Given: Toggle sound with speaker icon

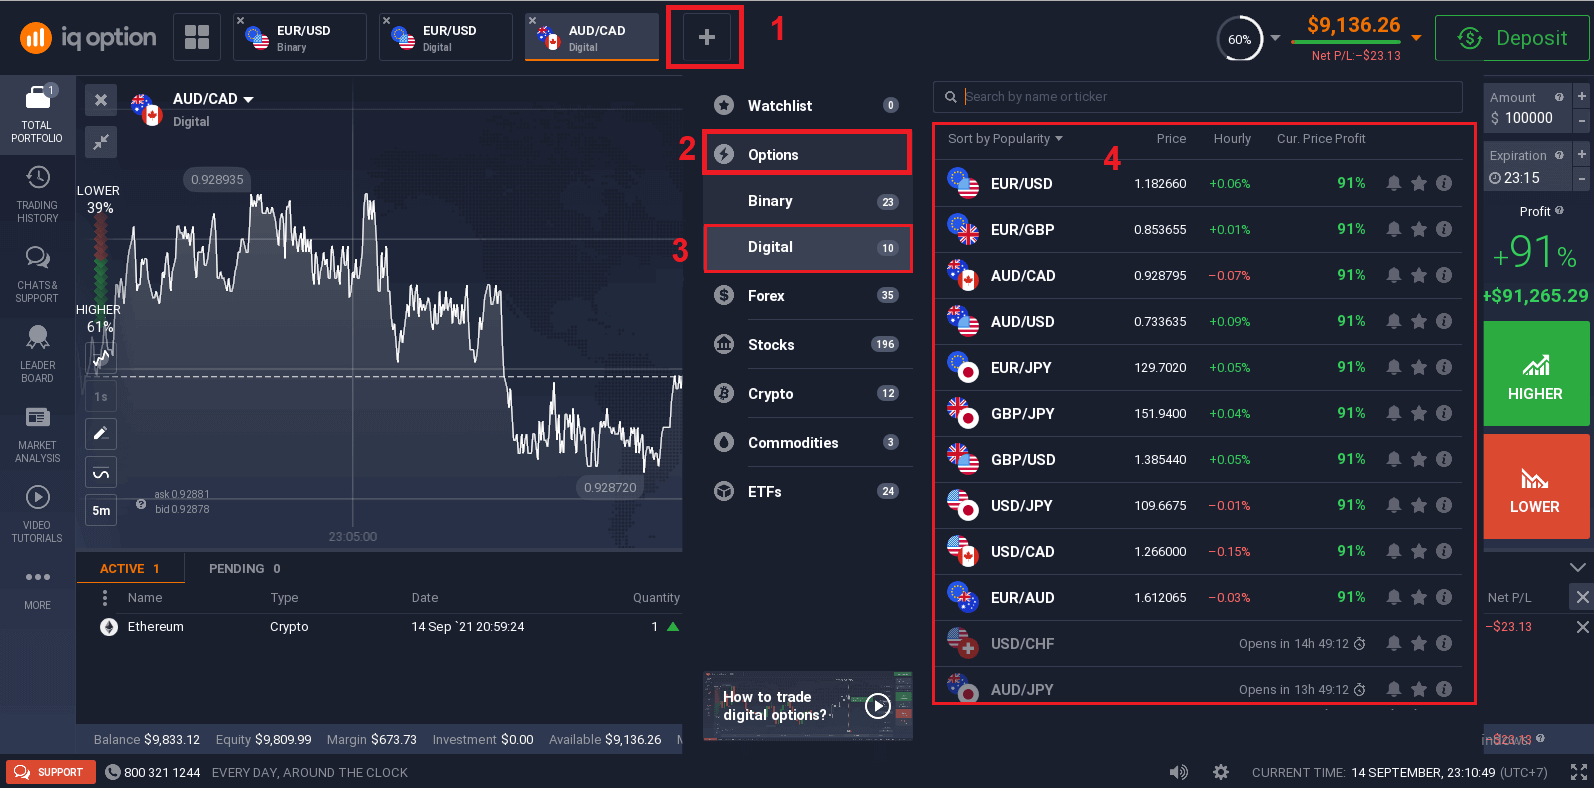Looking at the screenshot, I should pos(1179,772).
